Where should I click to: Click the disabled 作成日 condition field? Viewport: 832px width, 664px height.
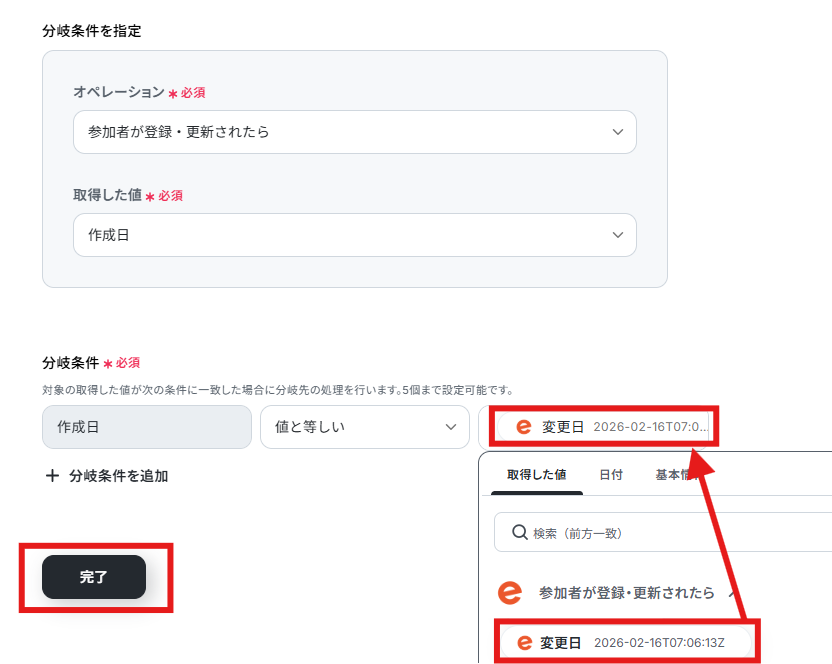pyautogui.click(x=147, y=427)
